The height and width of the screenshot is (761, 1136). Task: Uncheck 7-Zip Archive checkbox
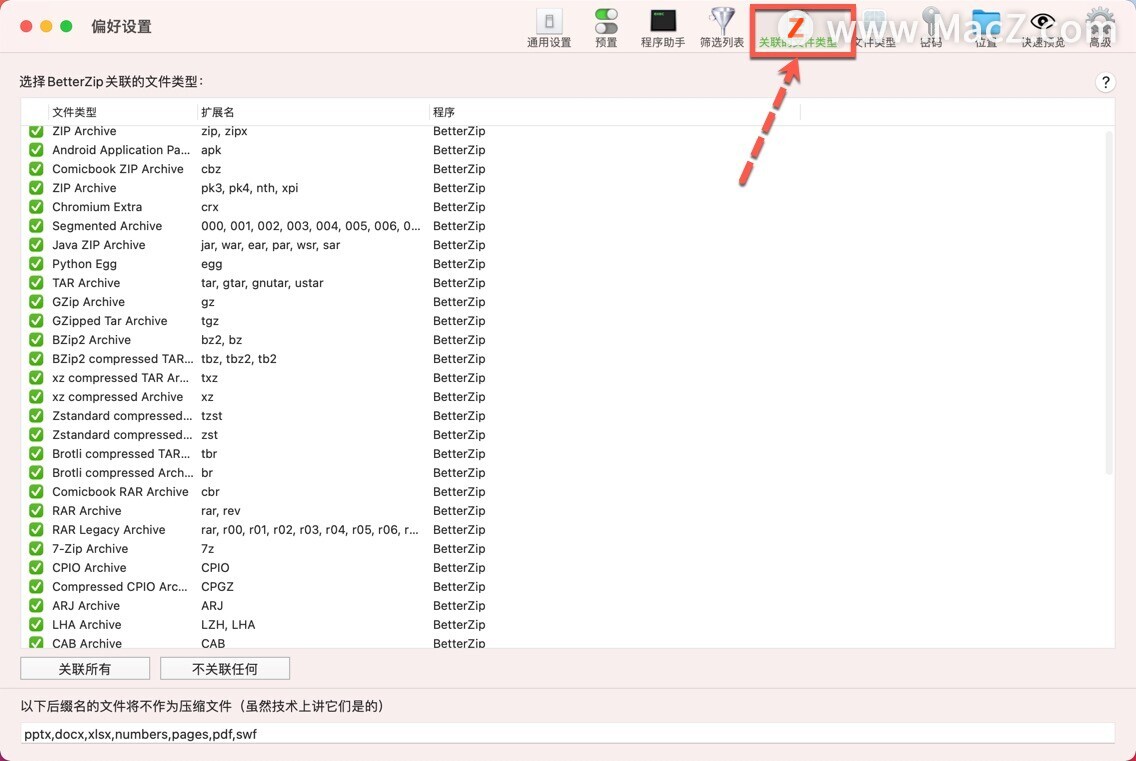(36, 549)
